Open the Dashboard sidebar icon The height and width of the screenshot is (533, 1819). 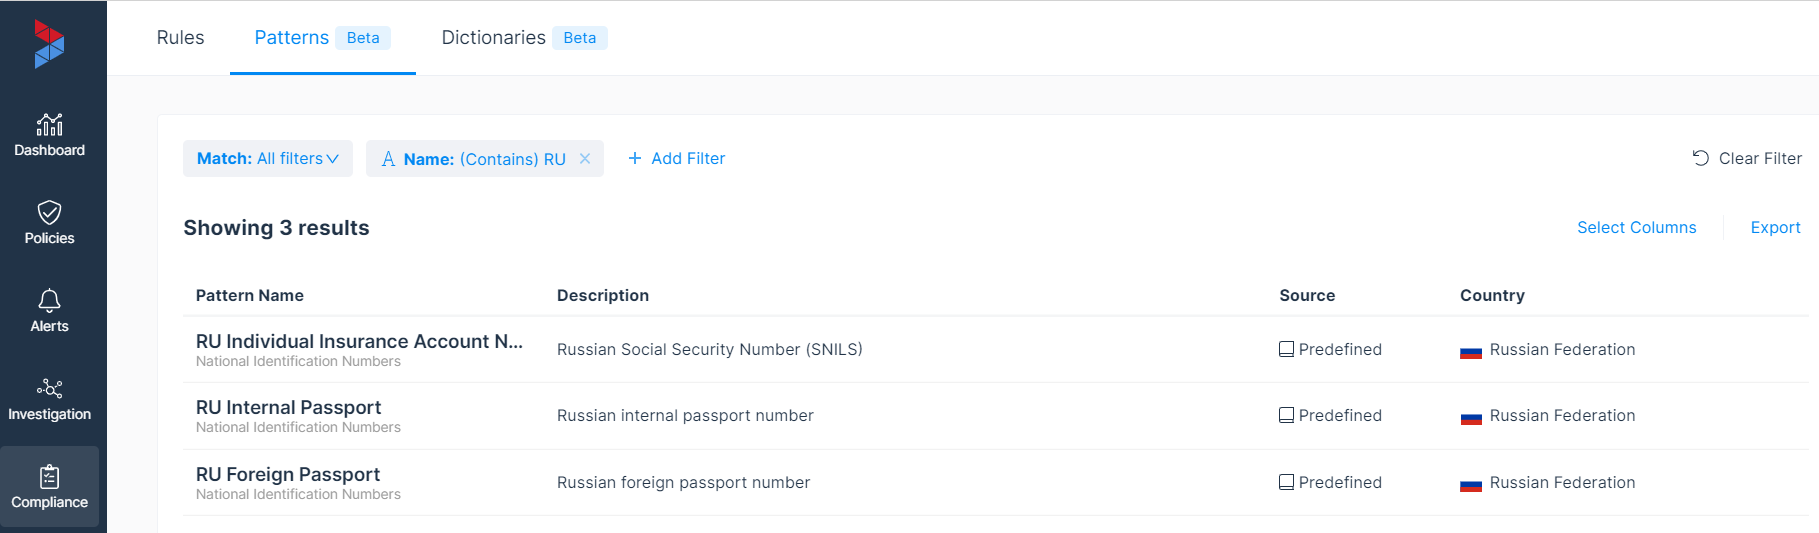(x=49, y=125)
